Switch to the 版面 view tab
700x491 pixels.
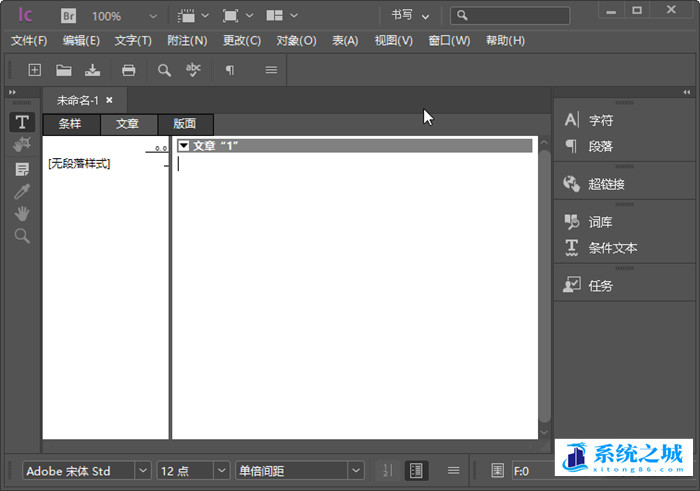pos(185,124)
